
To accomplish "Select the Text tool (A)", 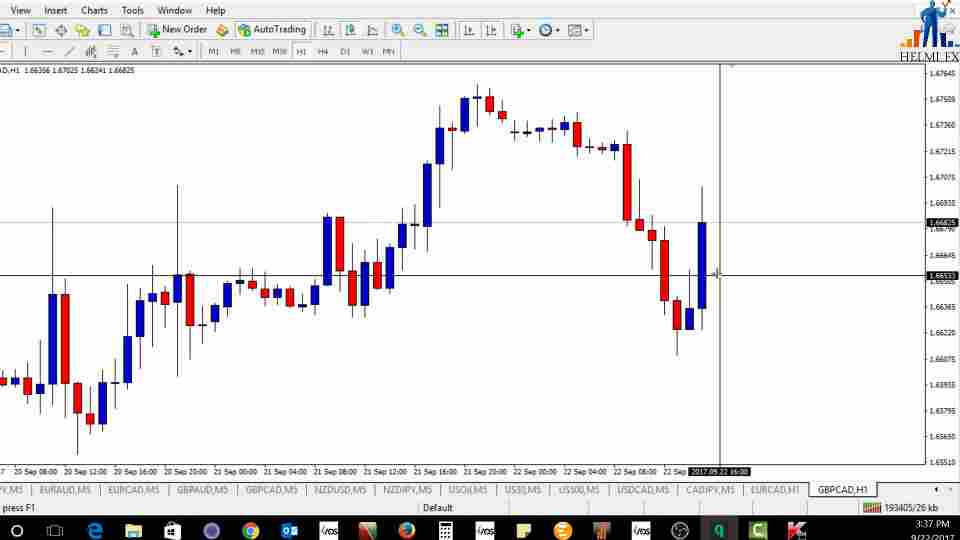I will (135, 51).
